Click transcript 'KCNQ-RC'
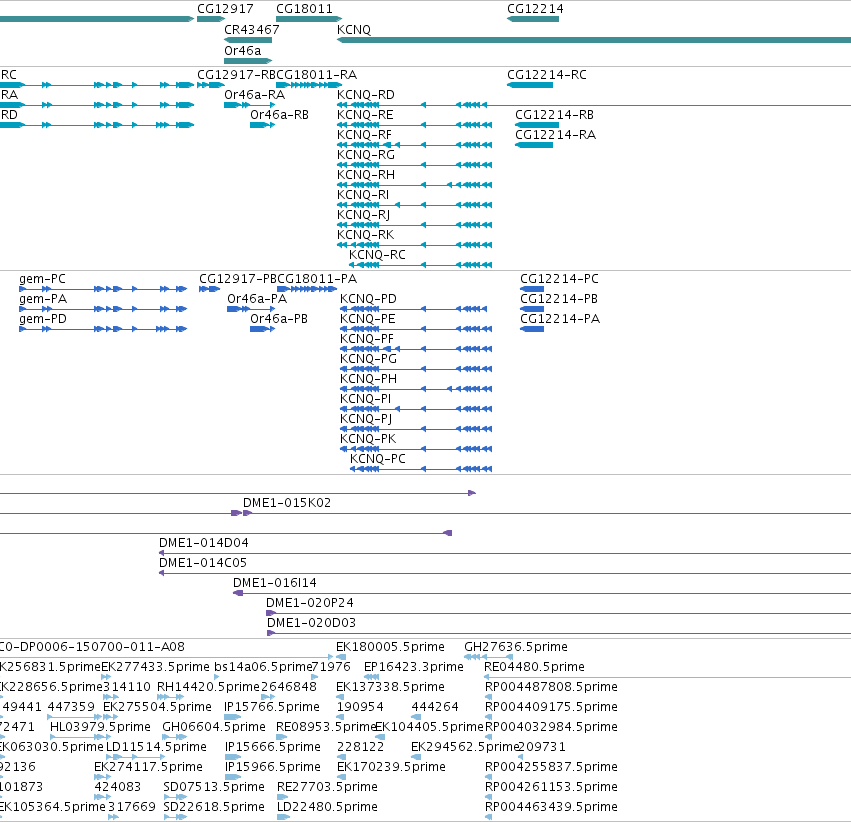Viewport: 851px width, 822px height. tap(377, 255)
